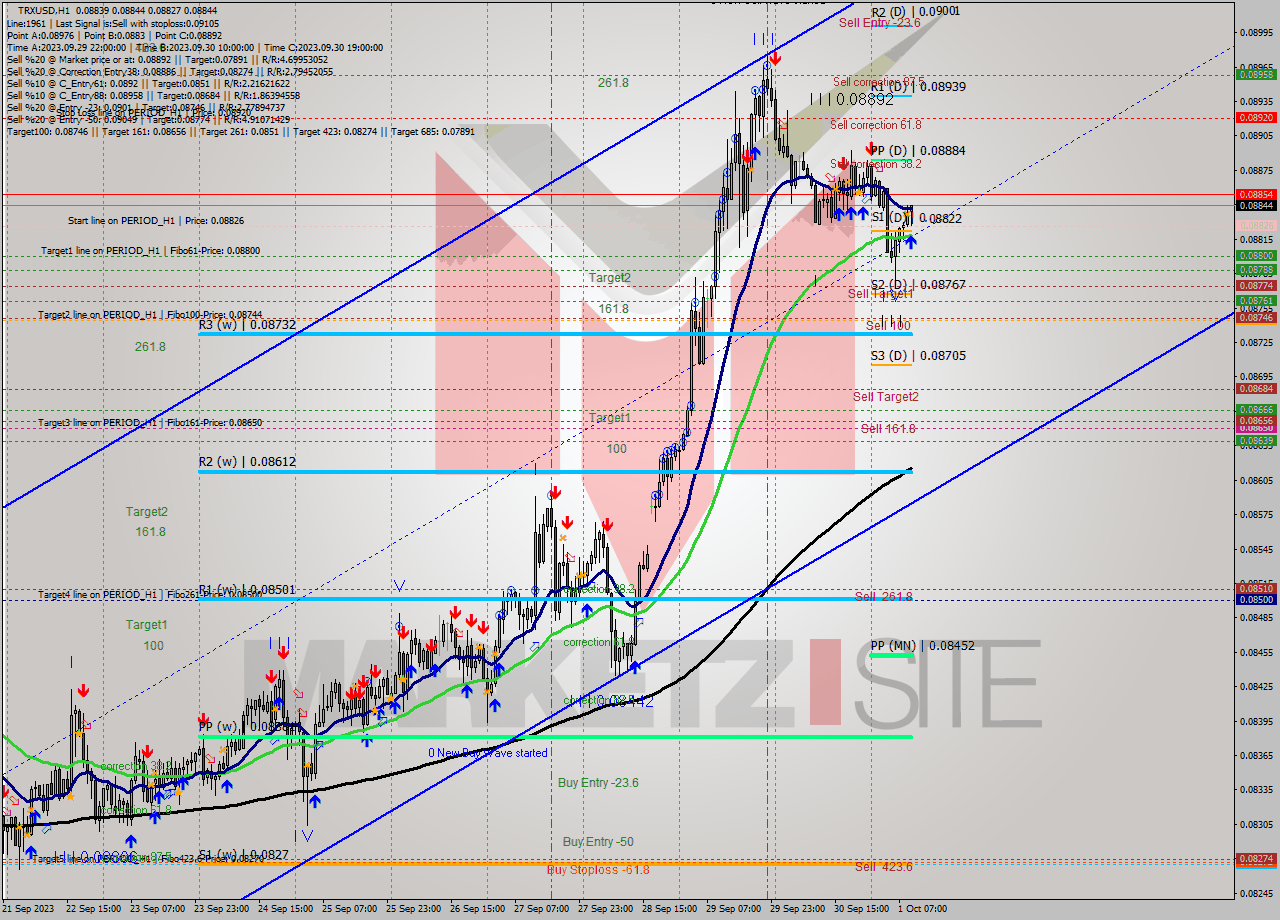Select the 0.08395 price axis value
1280x920 pixels.
[1256, 722]
